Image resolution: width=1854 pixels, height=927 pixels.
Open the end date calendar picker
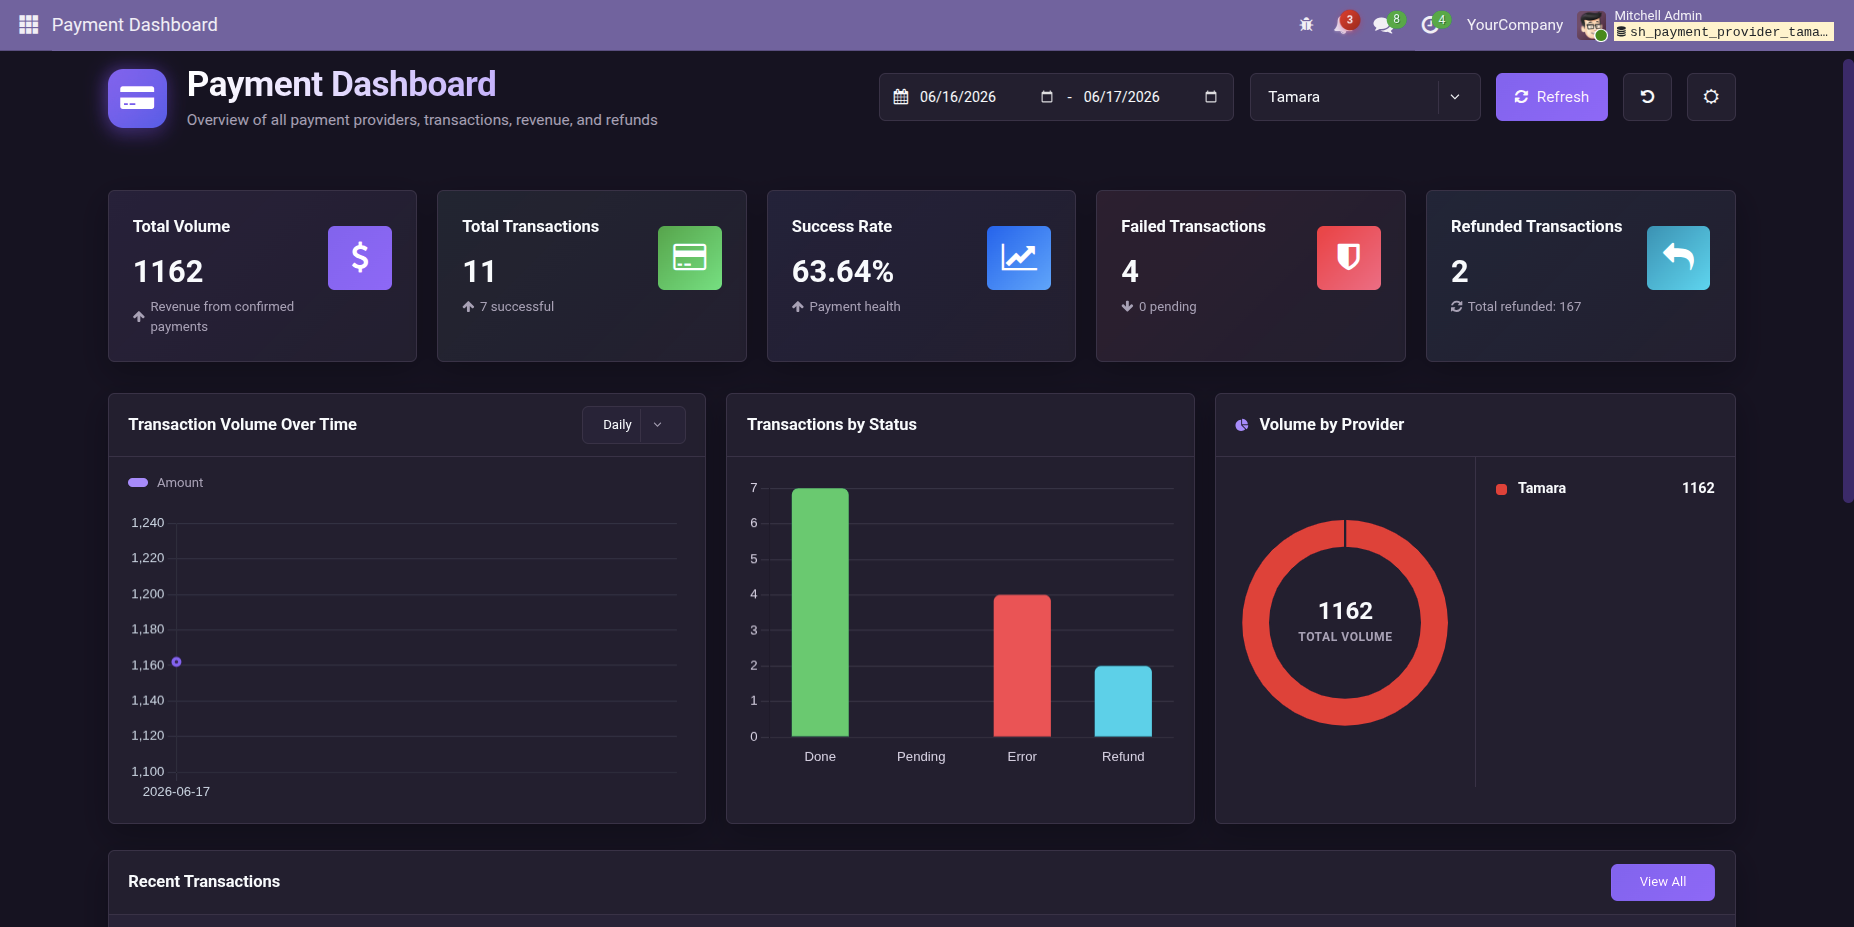(x=1211, y=97)
